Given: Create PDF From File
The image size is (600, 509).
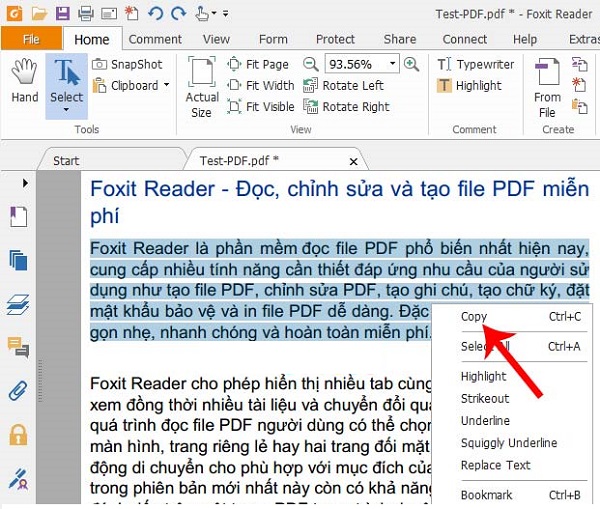Looking at the screenshot, I should click(548, 88).
